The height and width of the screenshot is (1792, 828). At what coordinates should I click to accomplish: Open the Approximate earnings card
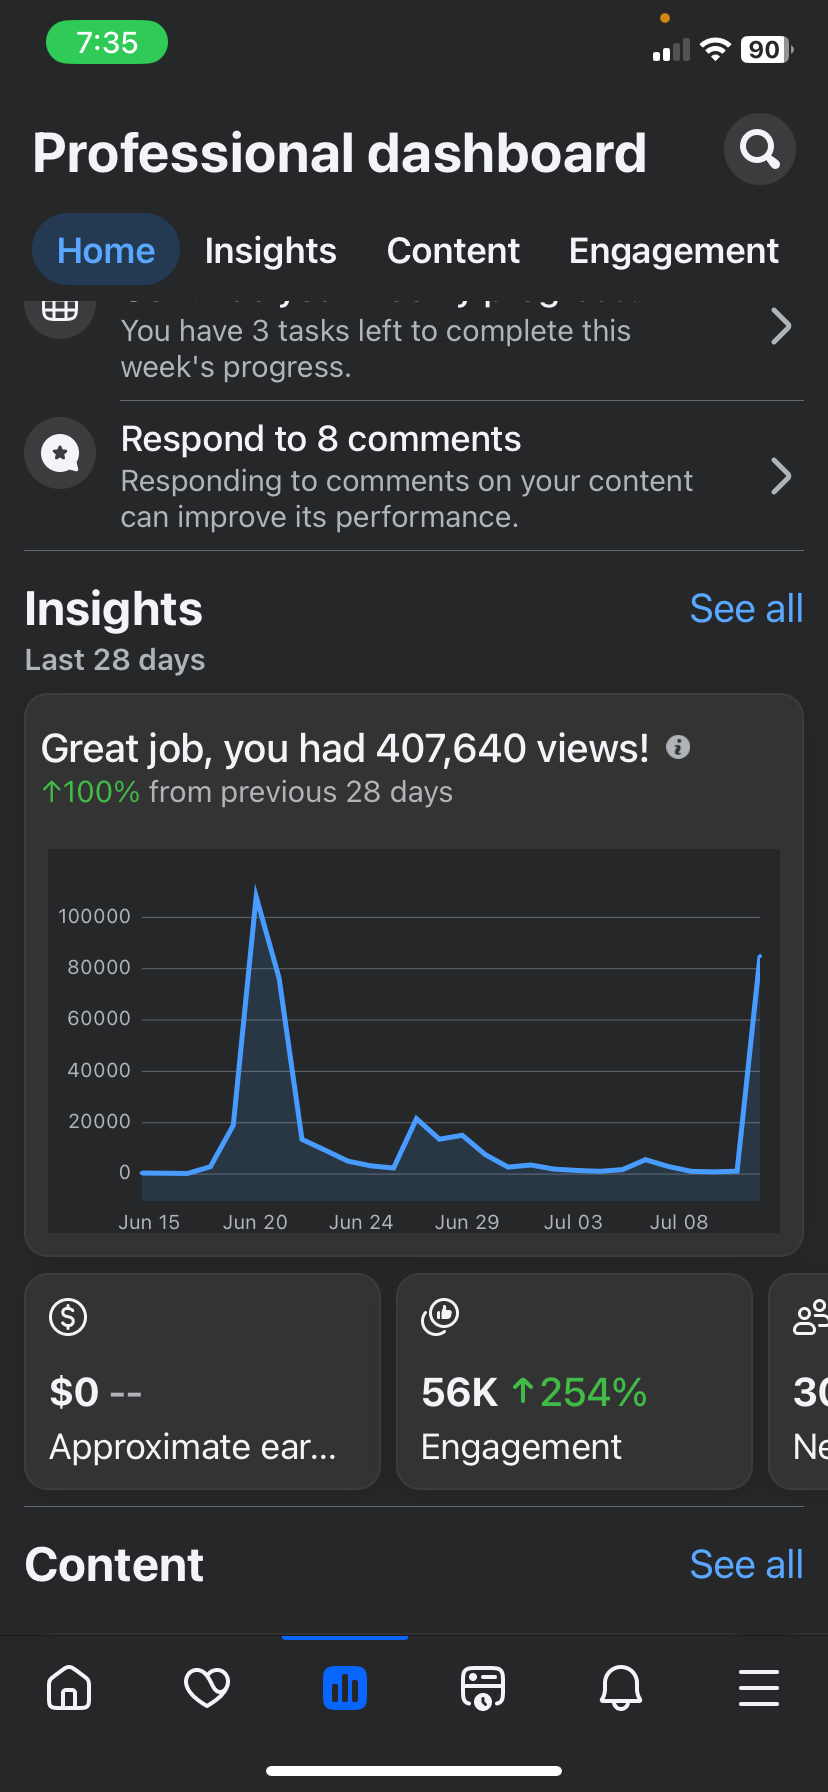coord(202,1381)
